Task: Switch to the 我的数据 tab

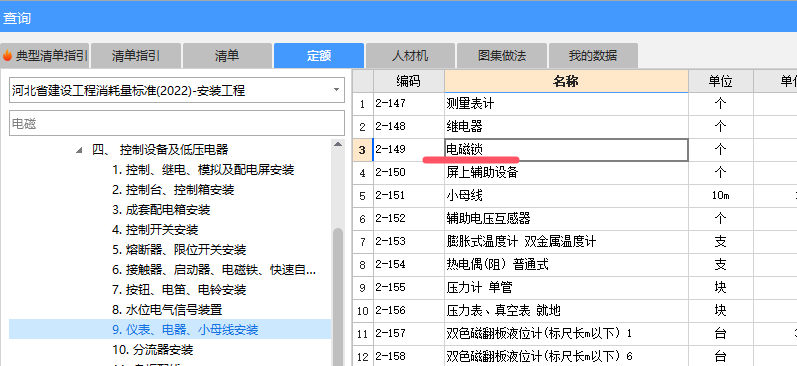Action: point(593,55)
